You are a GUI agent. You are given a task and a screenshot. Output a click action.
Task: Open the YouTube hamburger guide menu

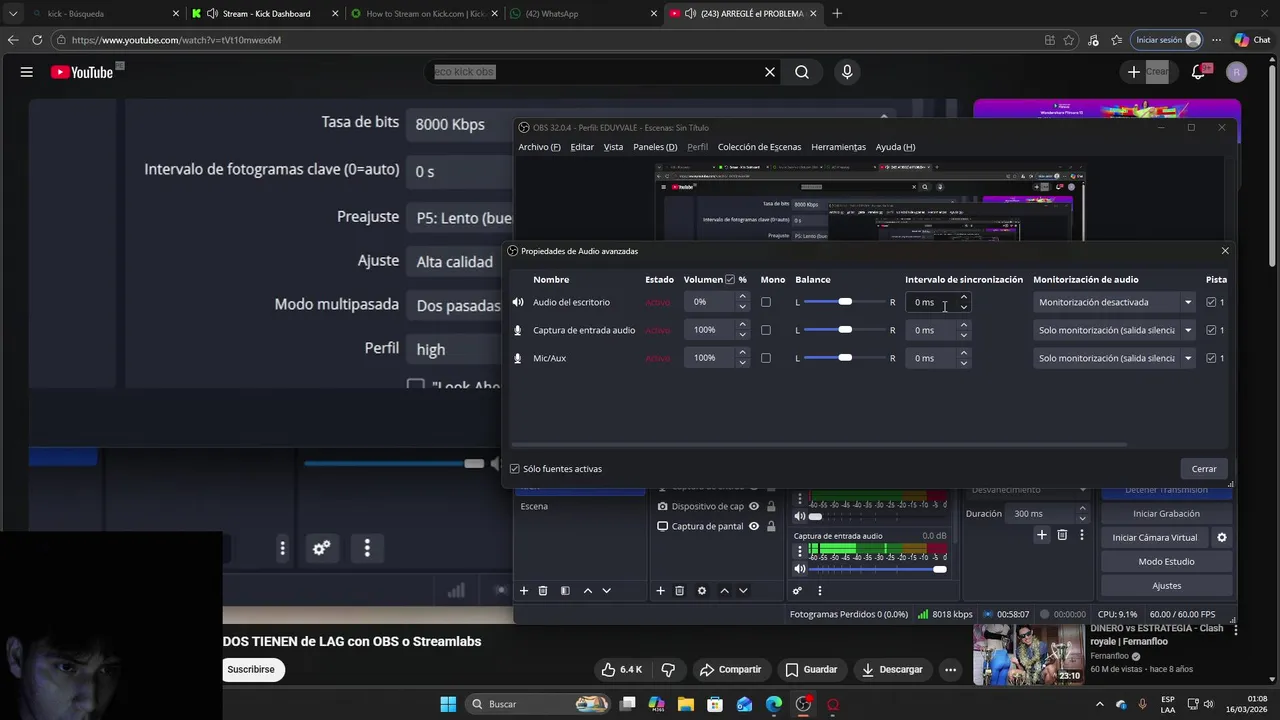click(27, 72)
